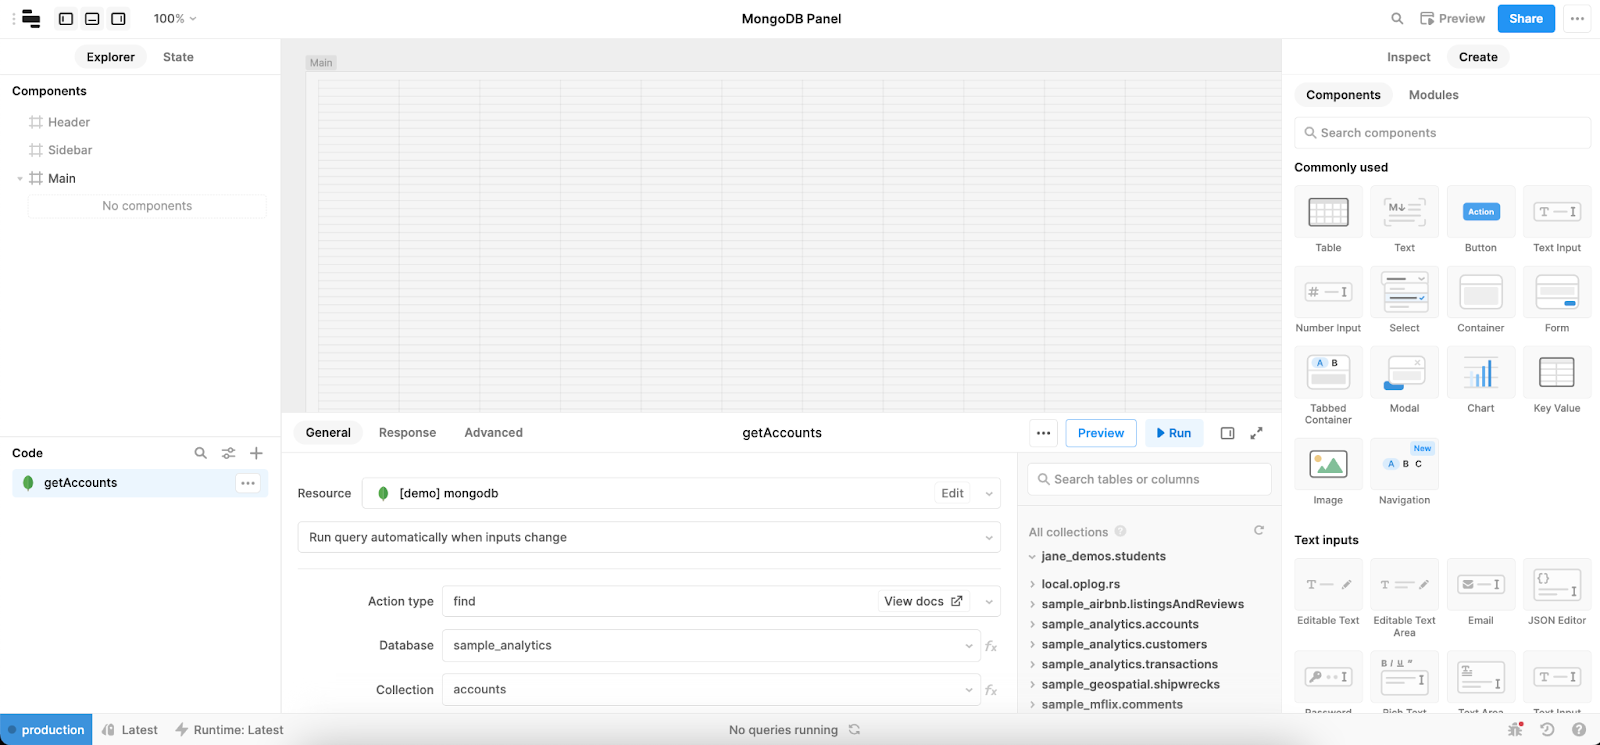1600x745 pixels.
Task: Open the run query automatically dropdown
Action: [x=649, y=537]
